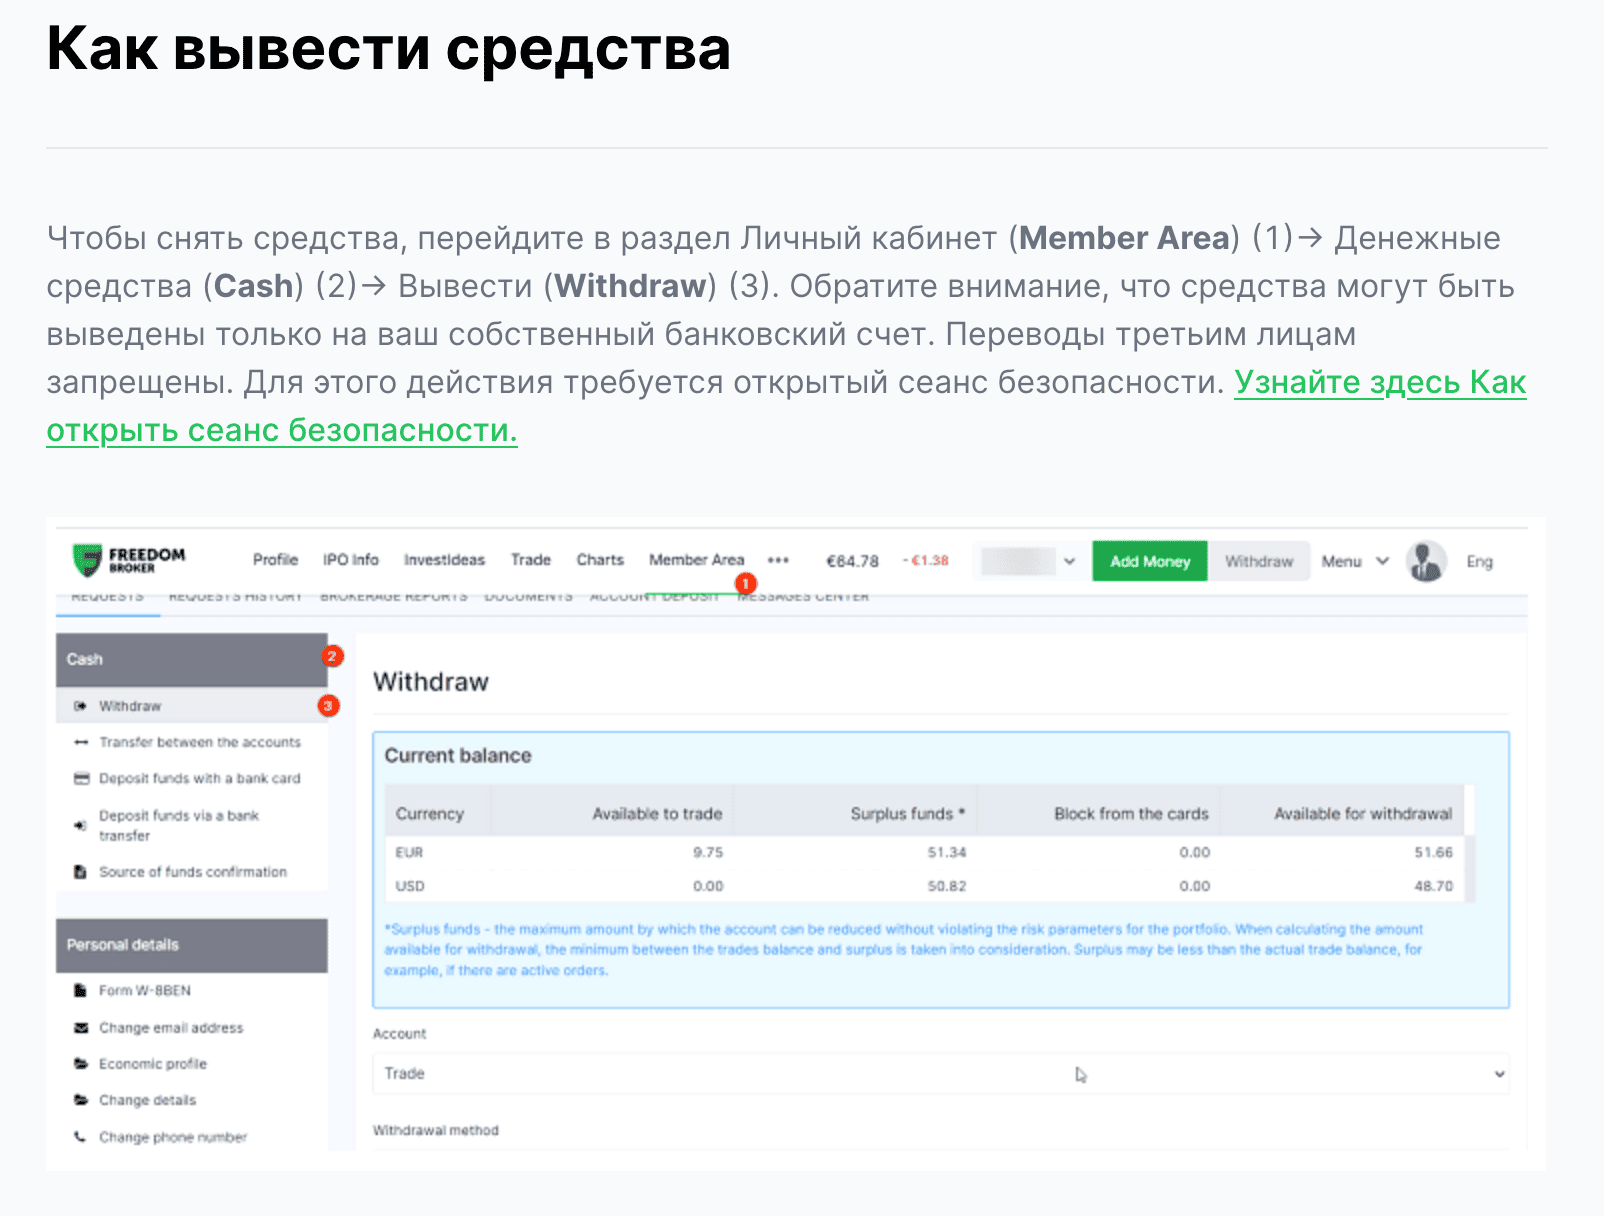Open the user avatar icon
Screen dimensions: 1604x1216
pos(1426,561)
